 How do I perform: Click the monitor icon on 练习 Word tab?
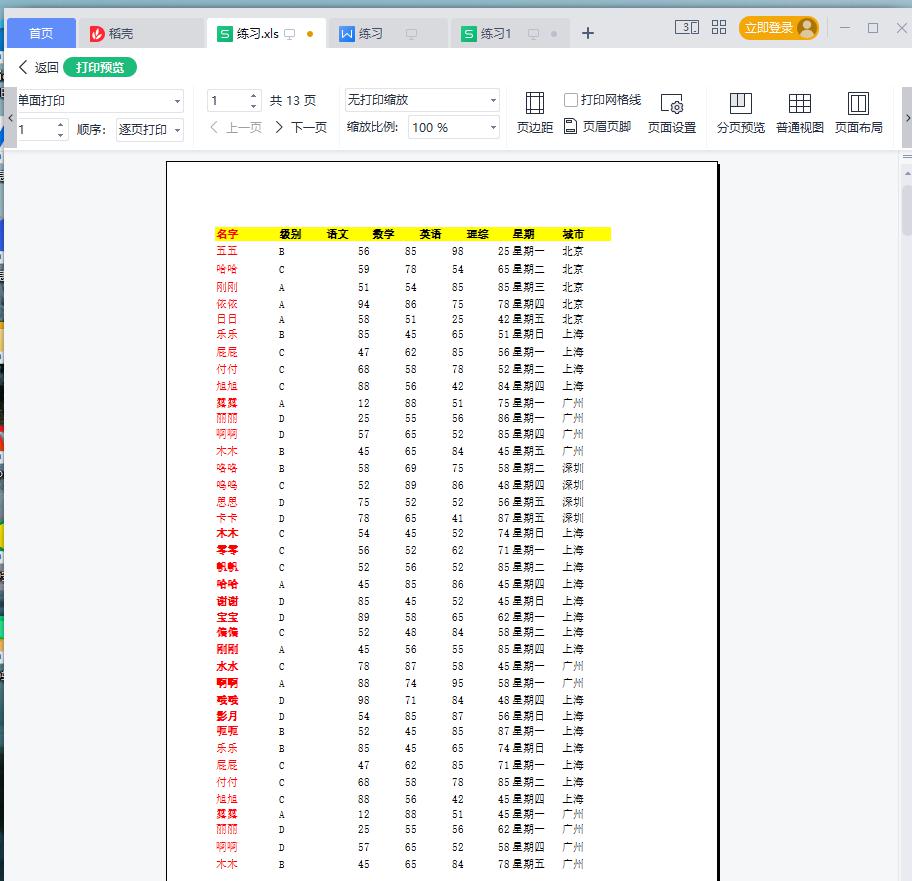pos(411,34)
